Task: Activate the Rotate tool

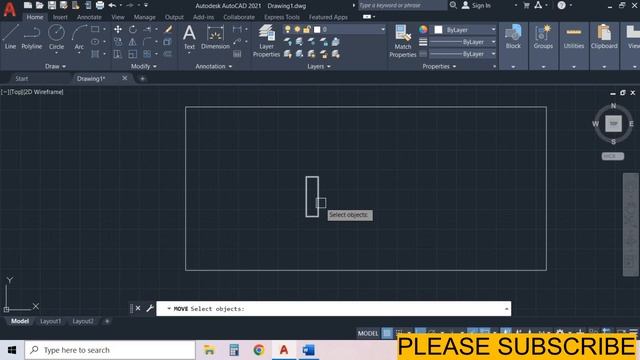Action: coord(133,29)
